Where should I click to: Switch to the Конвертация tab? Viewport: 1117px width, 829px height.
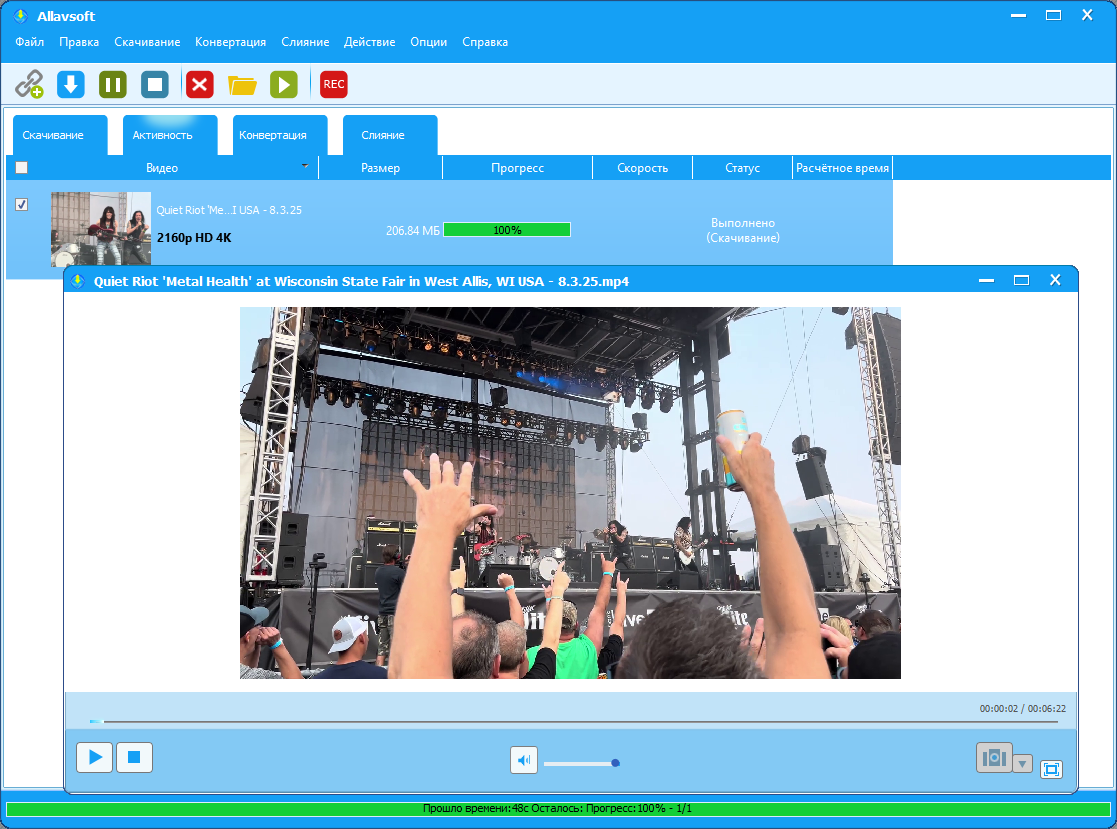click(x=280, y=135)
